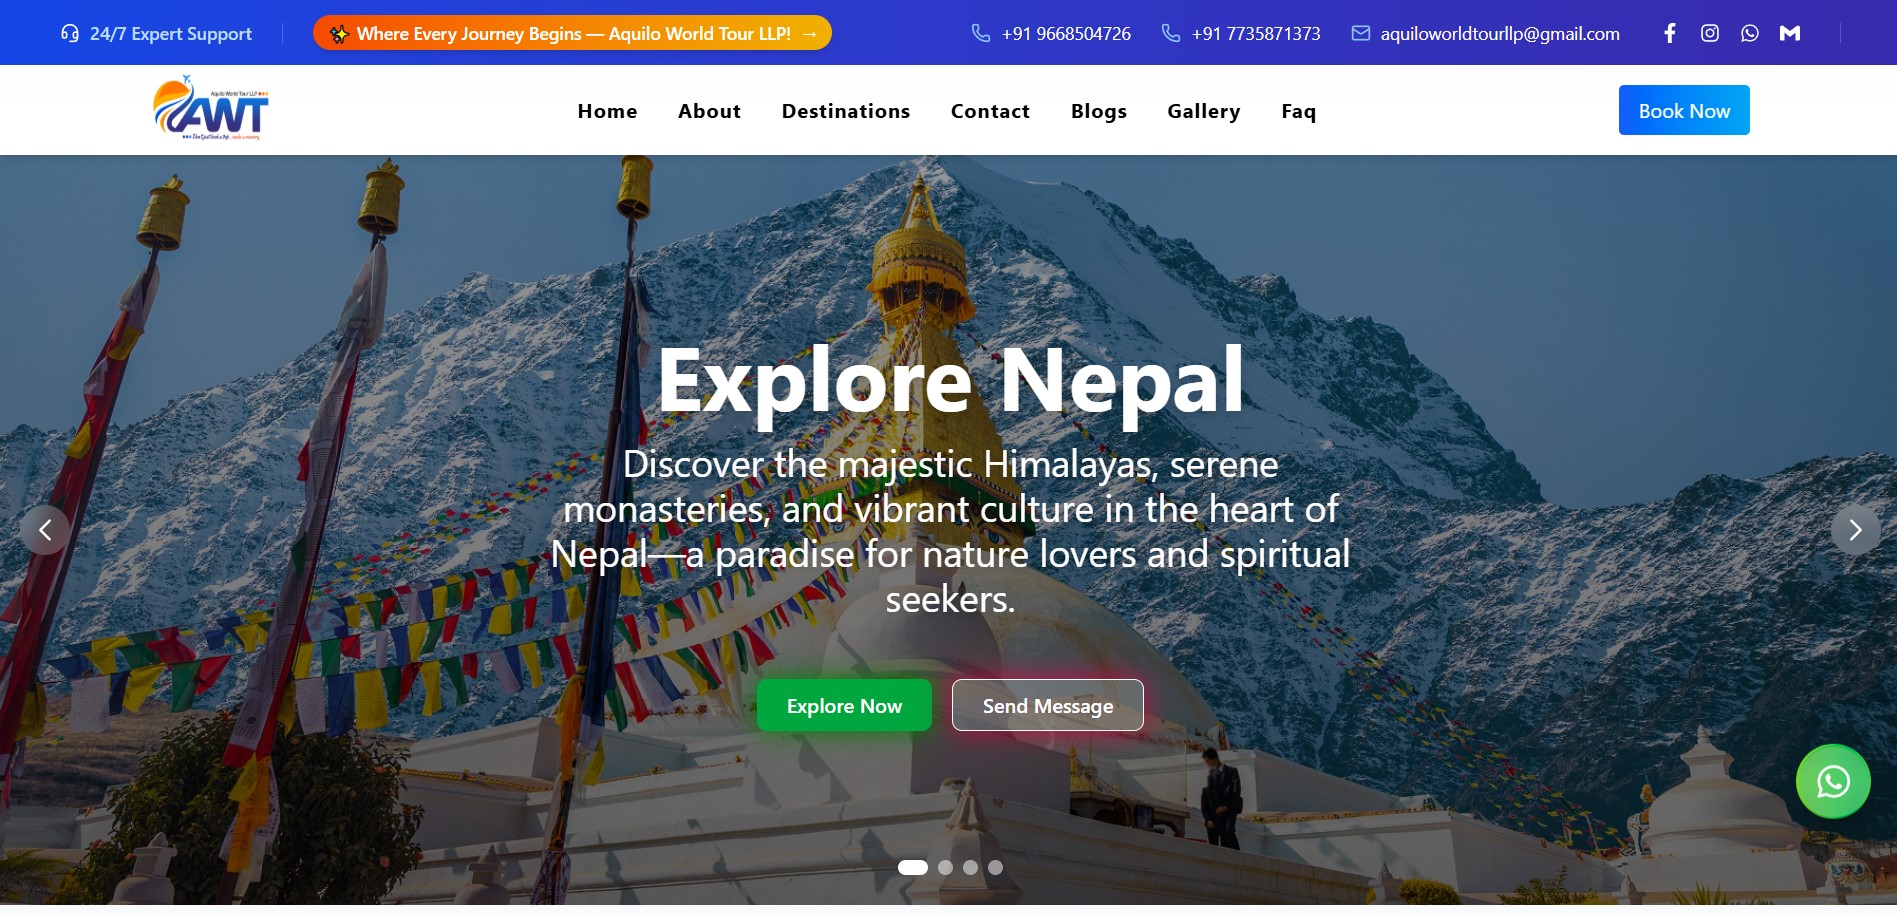Click the Send Message button
This screenshot has width=1897, height=915.
coord(1047,705)
